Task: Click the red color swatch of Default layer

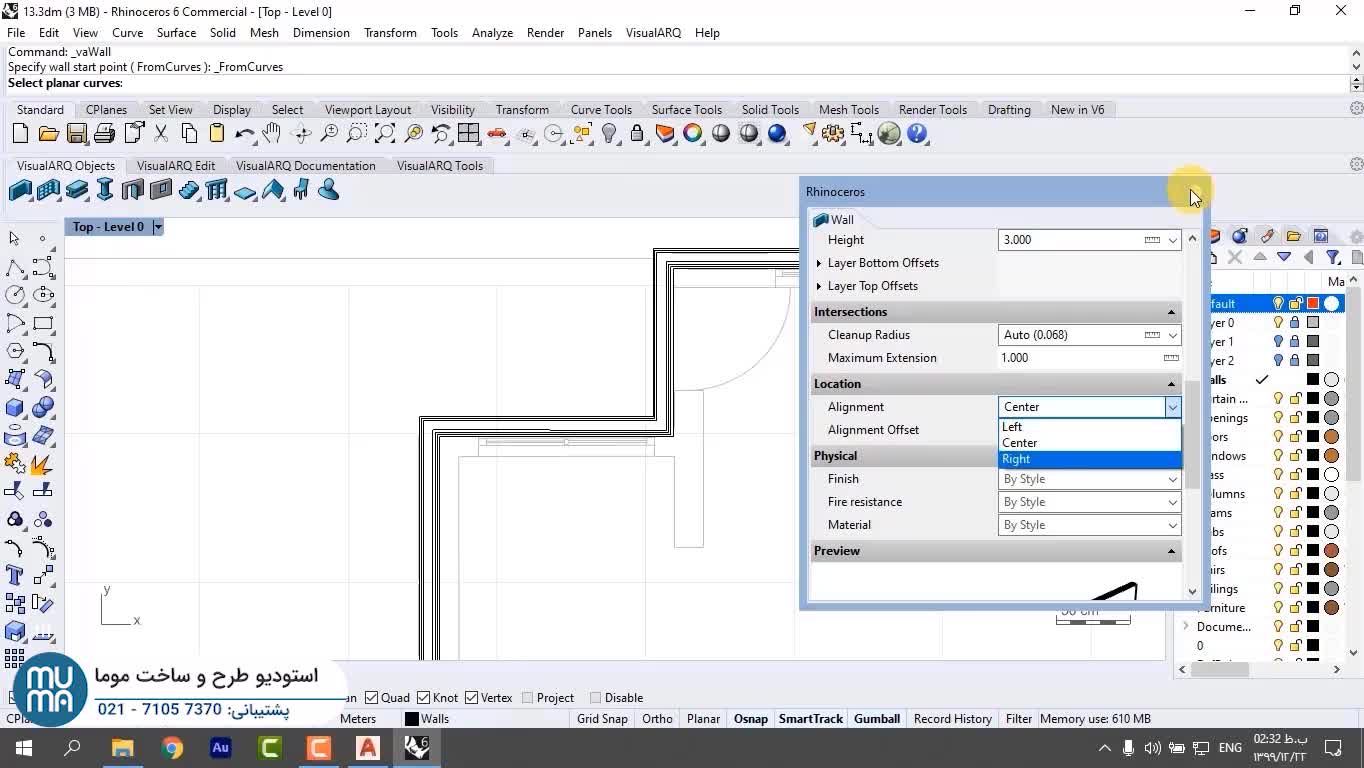Action: click(x=1313, y=304)
